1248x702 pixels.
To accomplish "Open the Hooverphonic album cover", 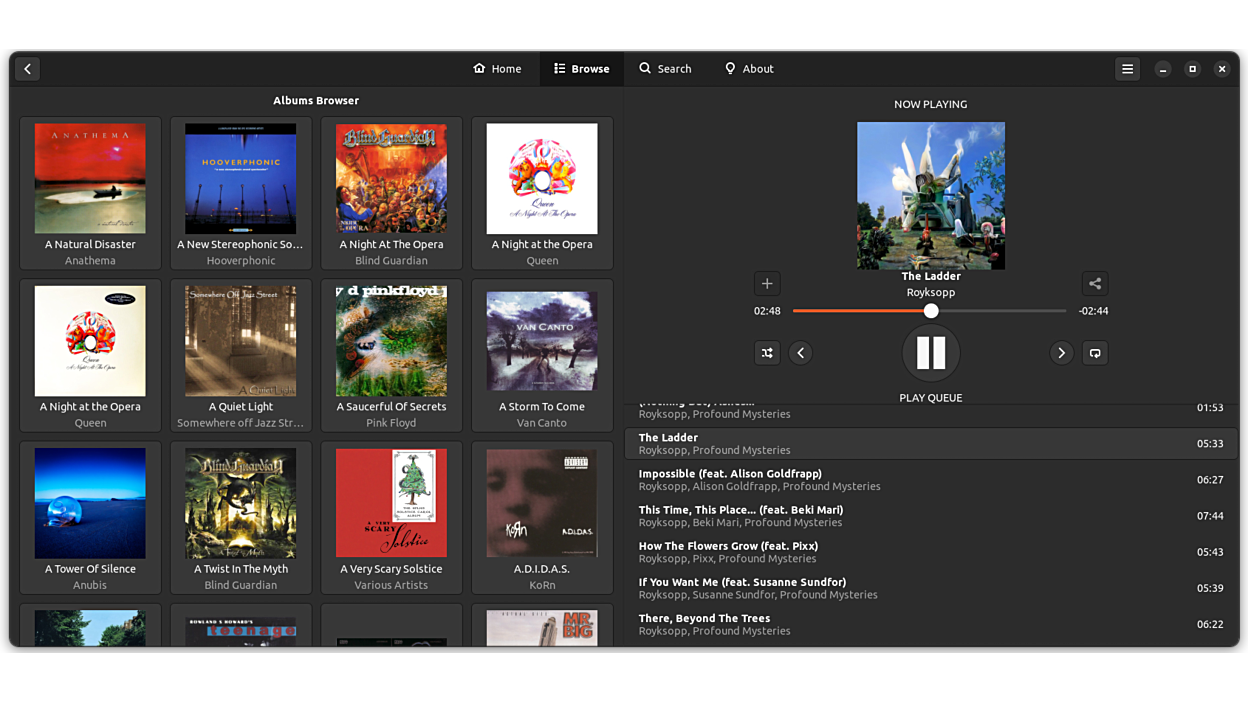I will pyautogui.click(x=240, y=179).
